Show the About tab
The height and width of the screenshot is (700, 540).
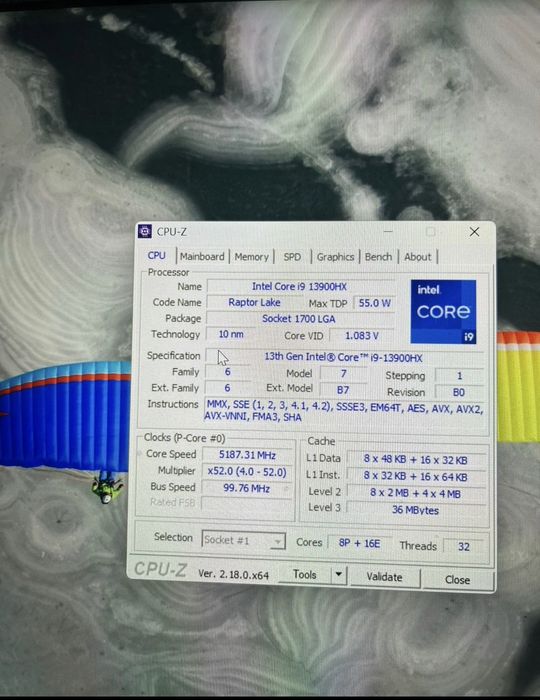(x=418, y=257)
